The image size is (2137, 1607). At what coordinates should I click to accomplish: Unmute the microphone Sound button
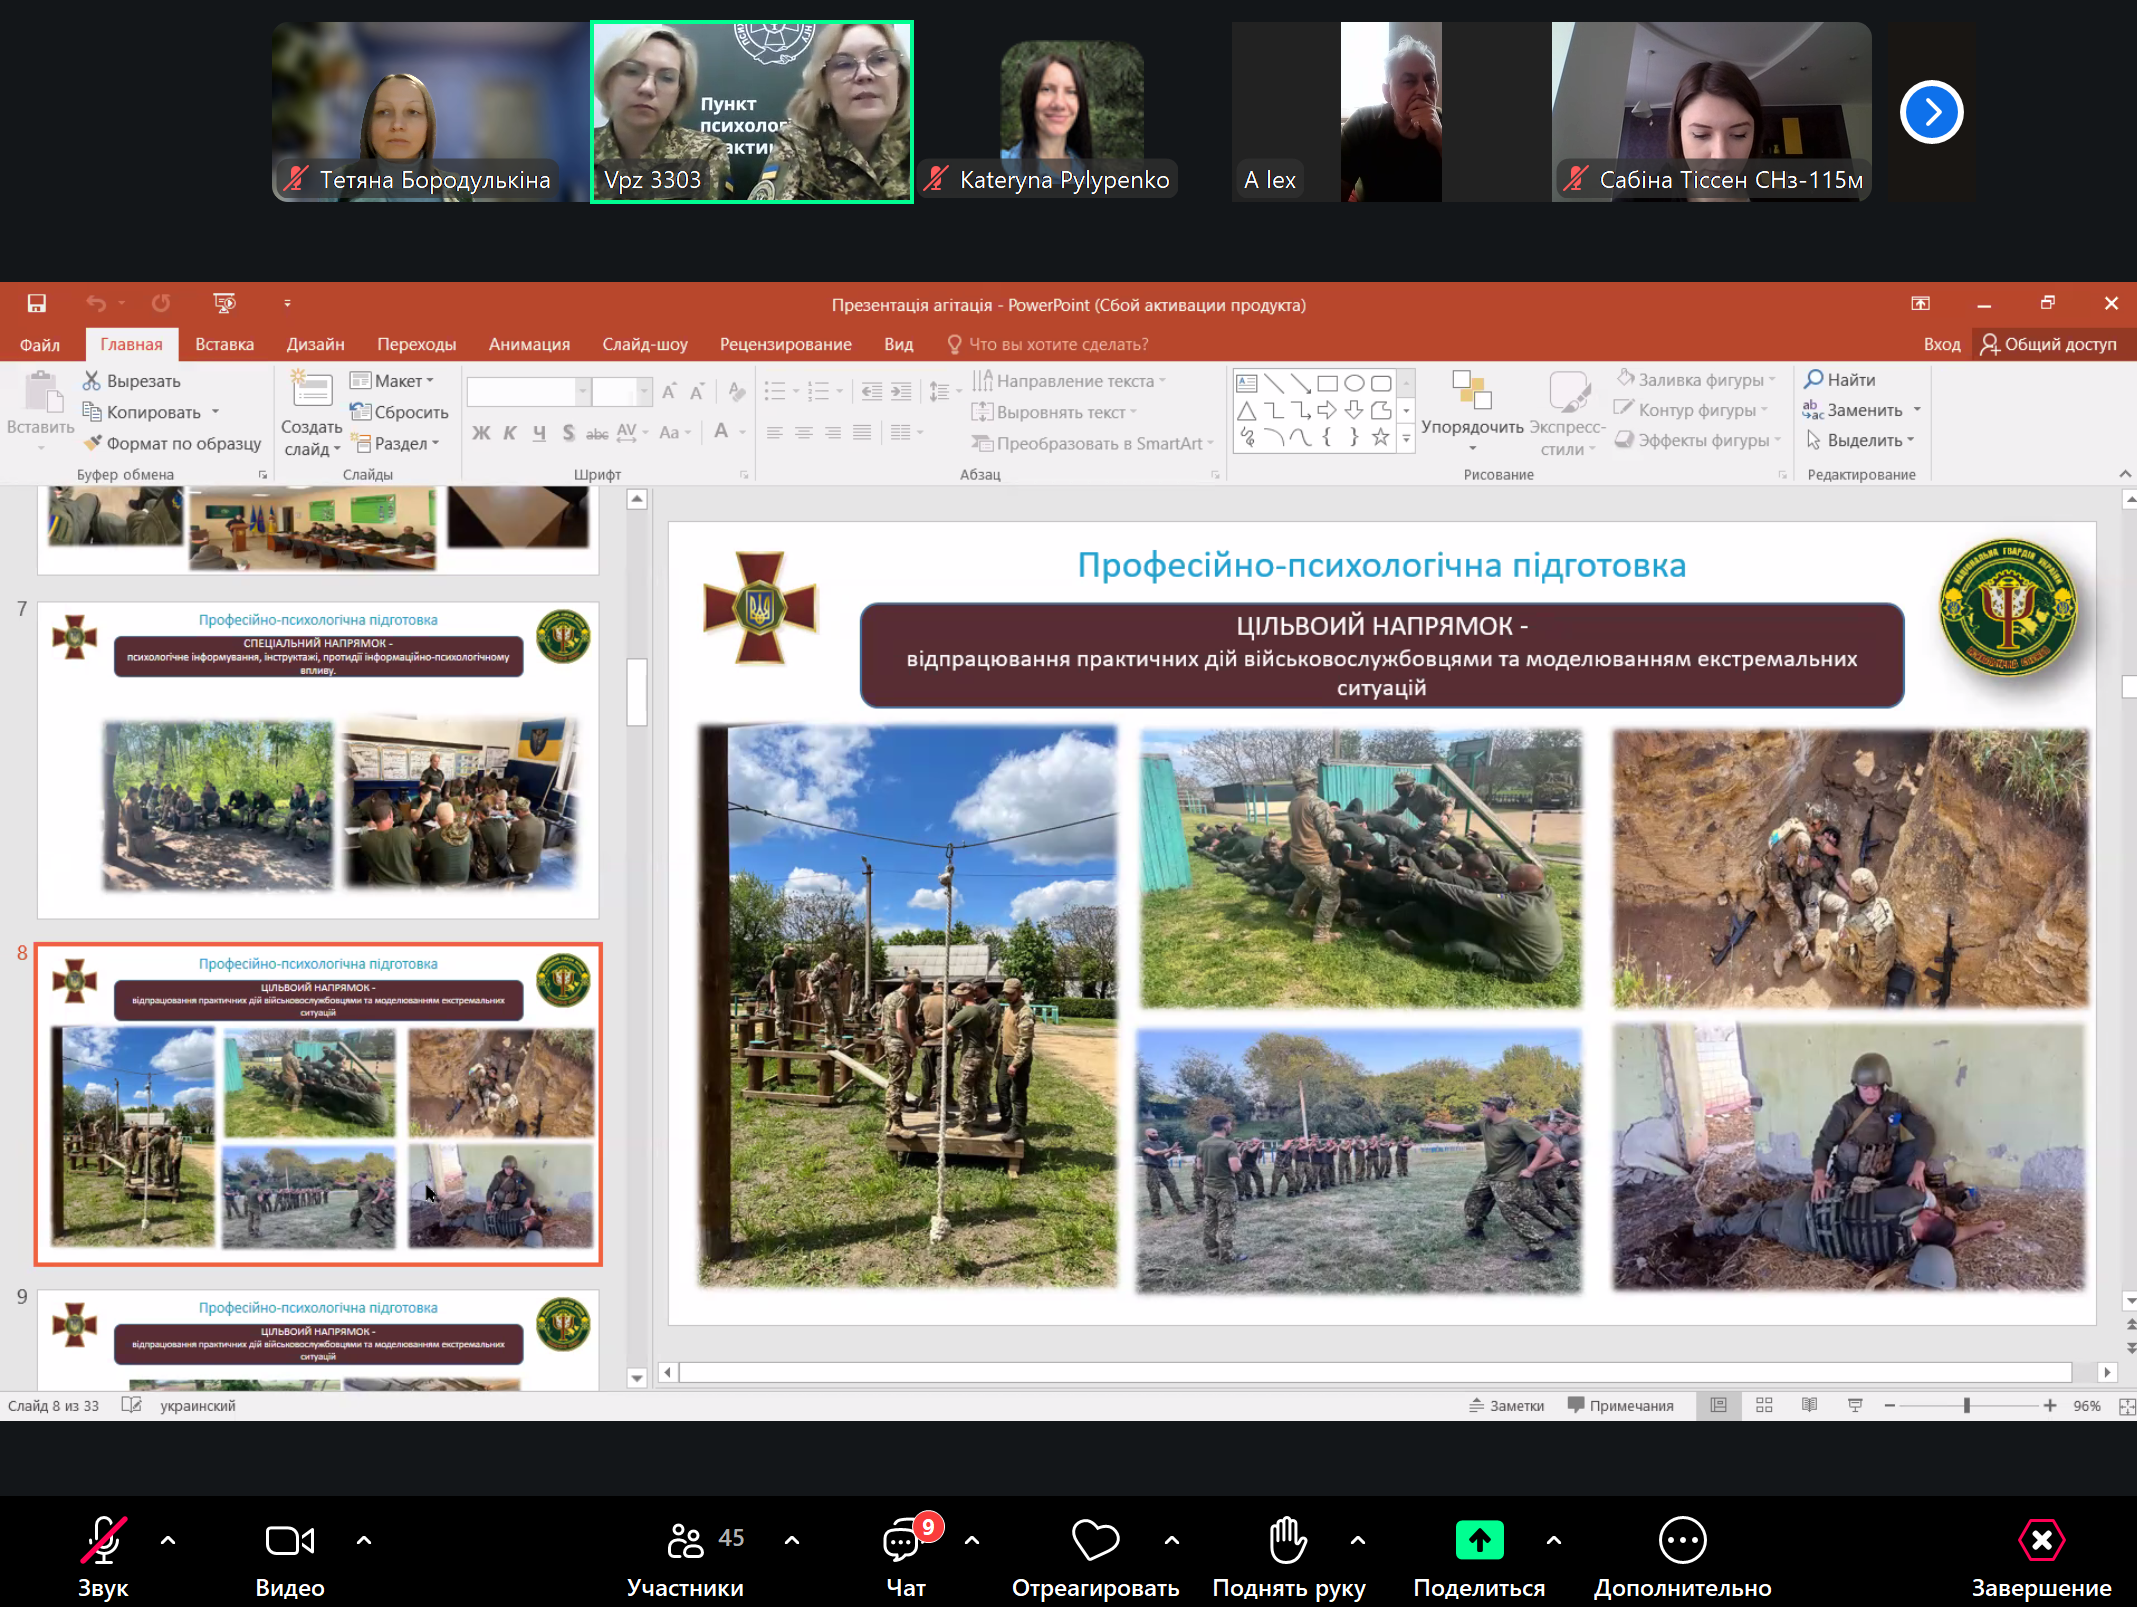pos(103,1541)
